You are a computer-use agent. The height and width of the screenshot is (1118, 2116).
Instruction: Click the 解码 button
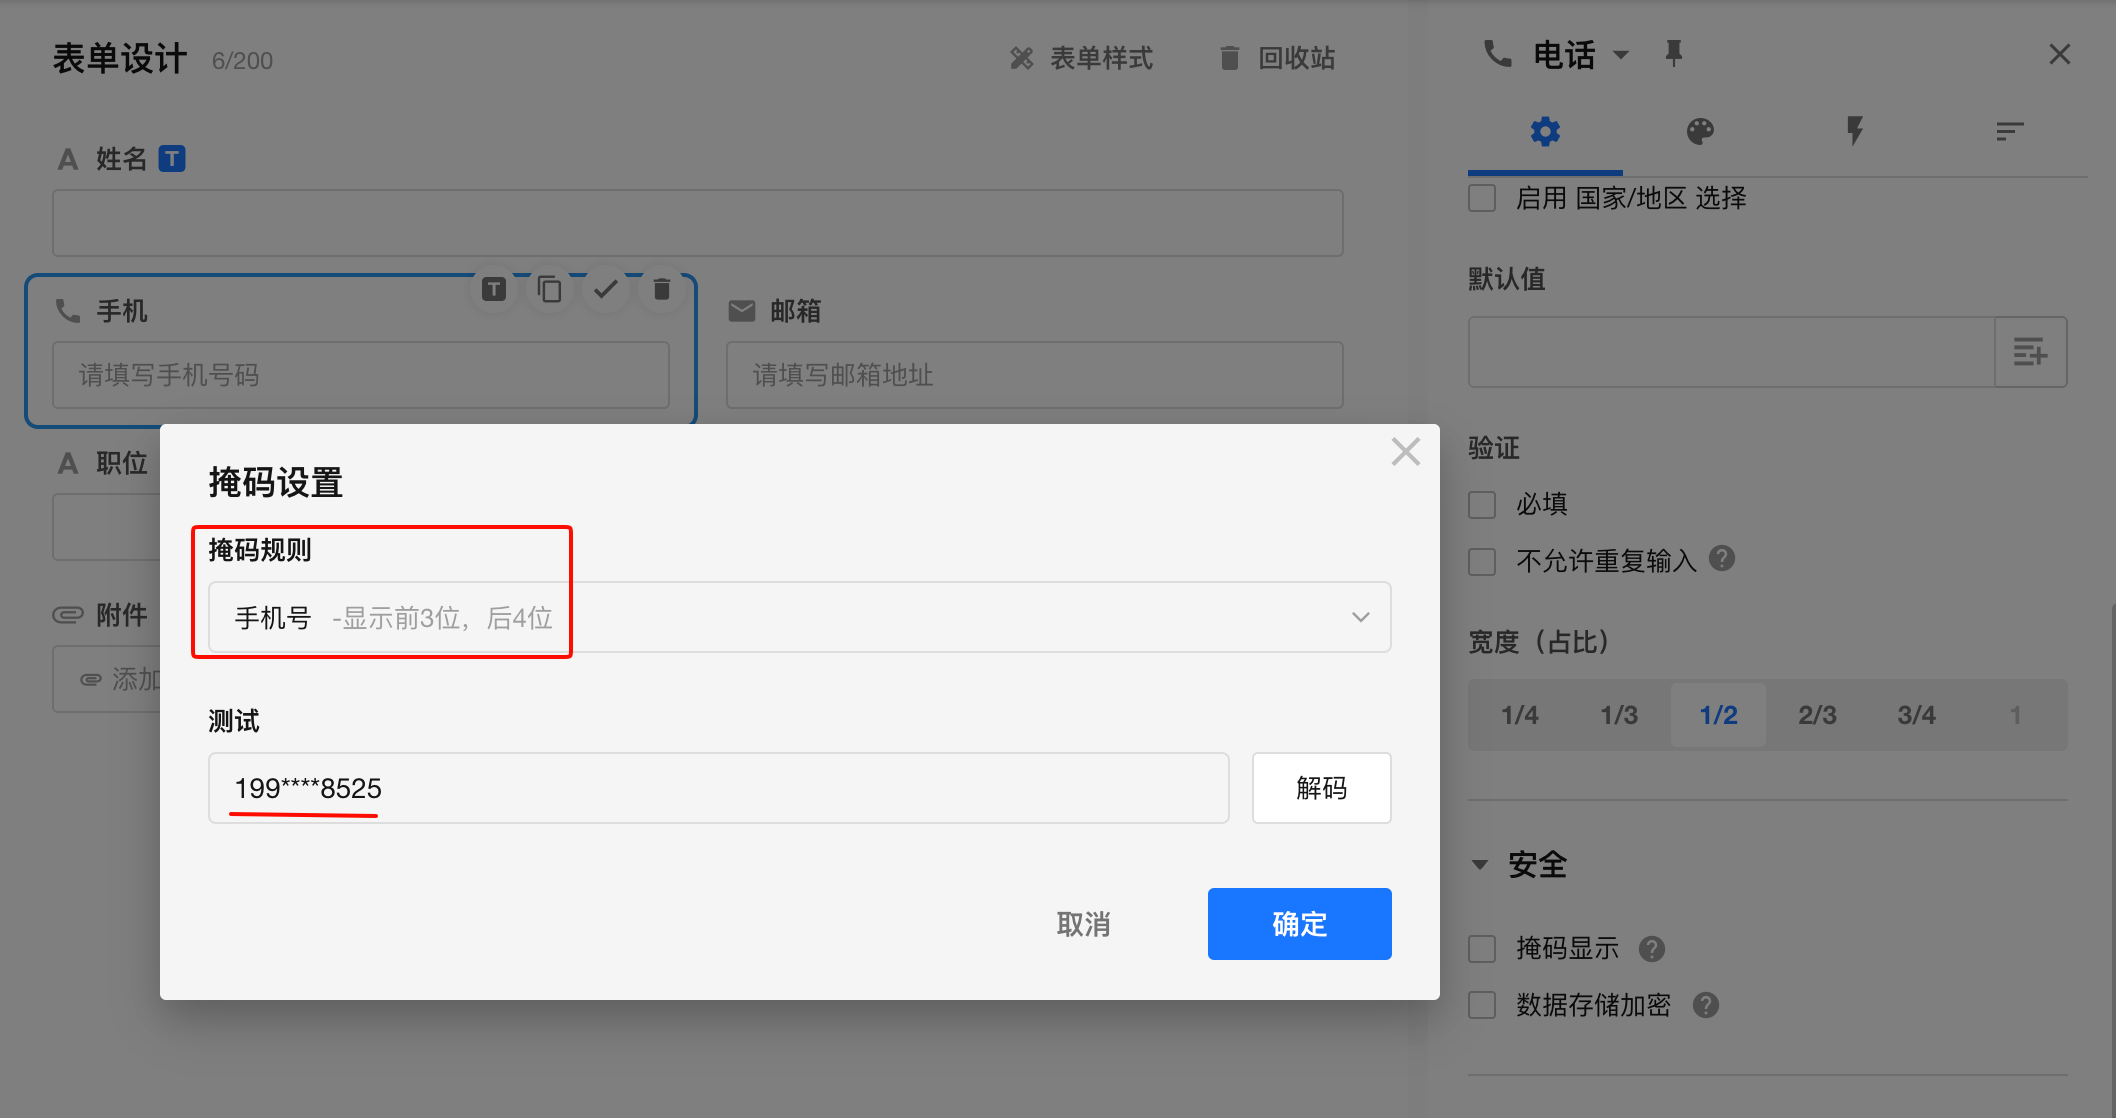click(x=1320, y=788)
